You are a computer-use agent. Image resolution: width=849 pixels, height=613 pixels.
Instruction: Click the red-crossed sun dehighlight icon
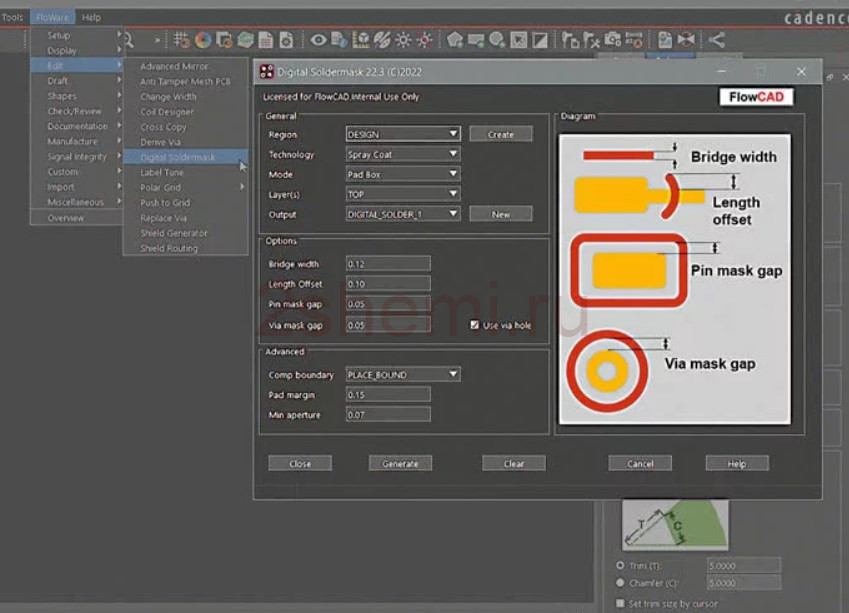pos(424,40)
